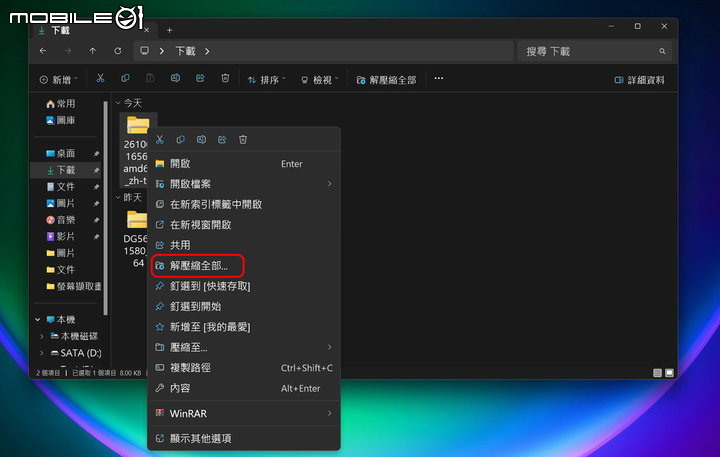This screenshot has width=720, height=457.
Task: Switch to large icons view in status bar
Action: (669, 373)
